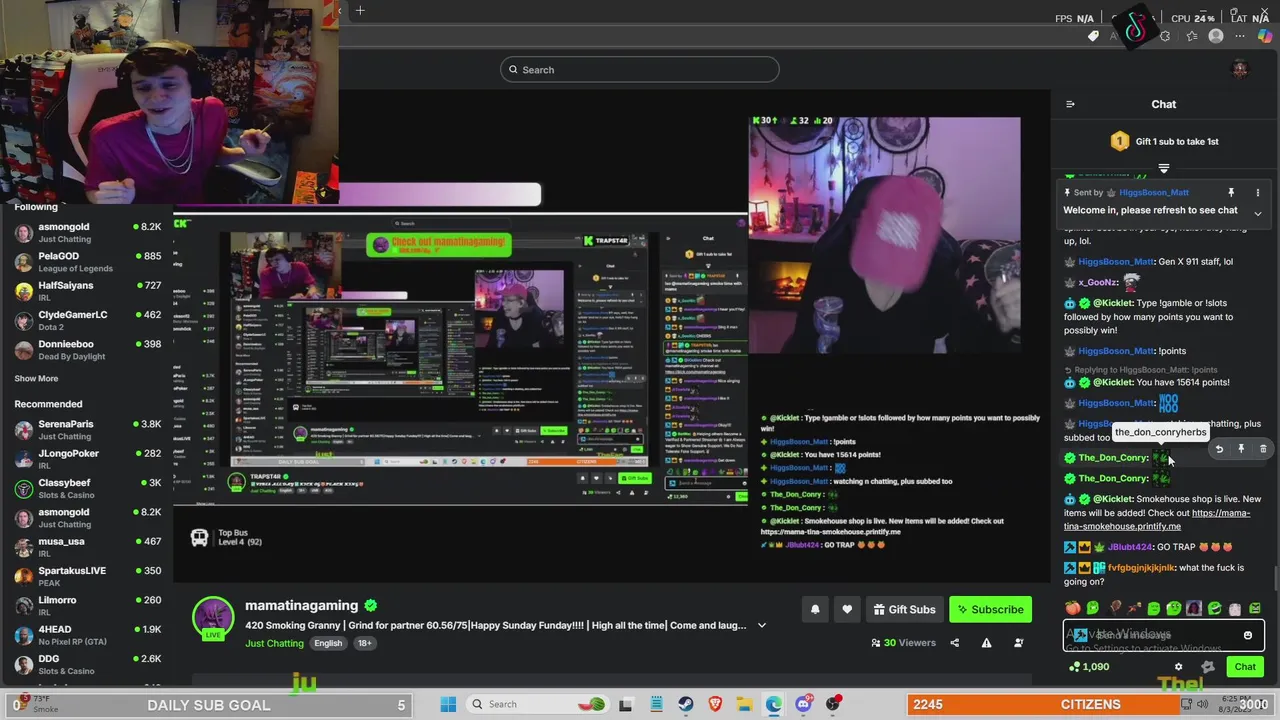The height and width of the screenshot is (720, 1280).
Task: Report the stream using warning icon
Action: 986,643
